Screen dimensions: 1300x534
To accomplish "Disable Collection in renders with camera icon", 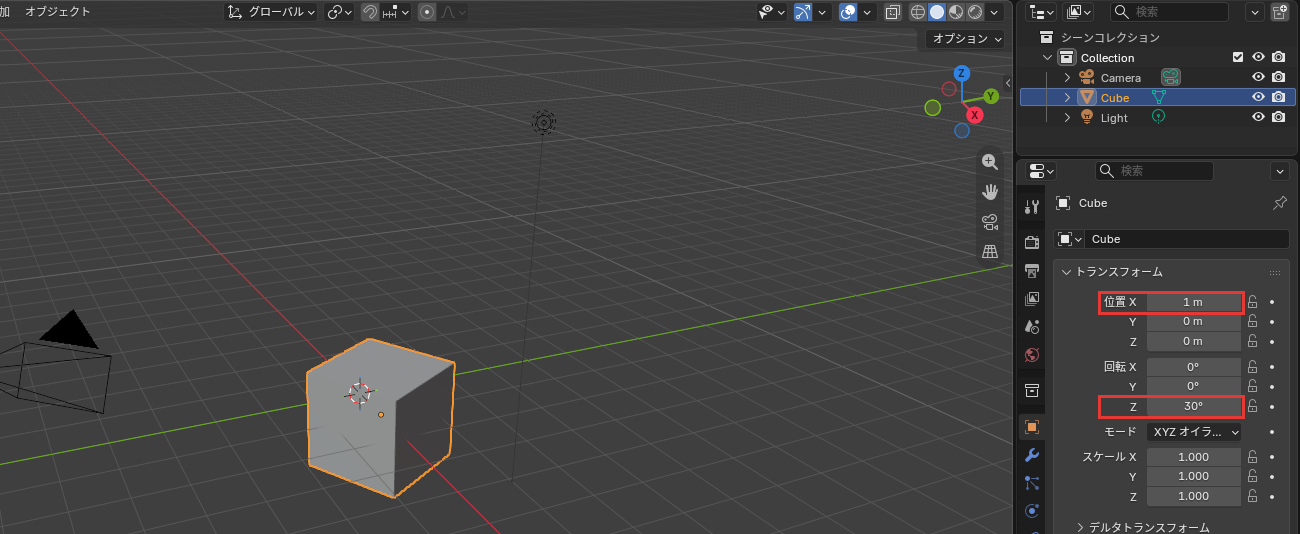I will point(1278,58).
